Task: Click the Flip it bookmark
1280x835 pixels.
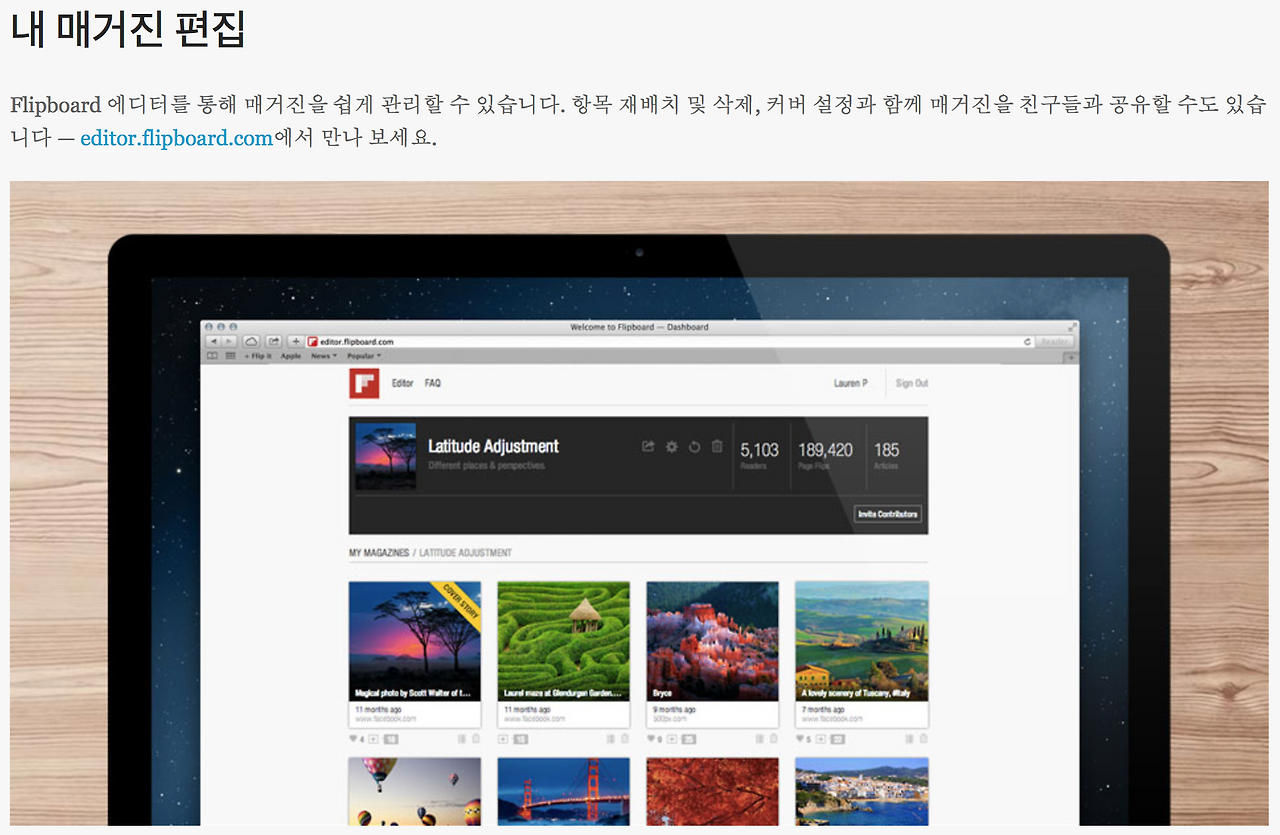Action: (258, 356)
